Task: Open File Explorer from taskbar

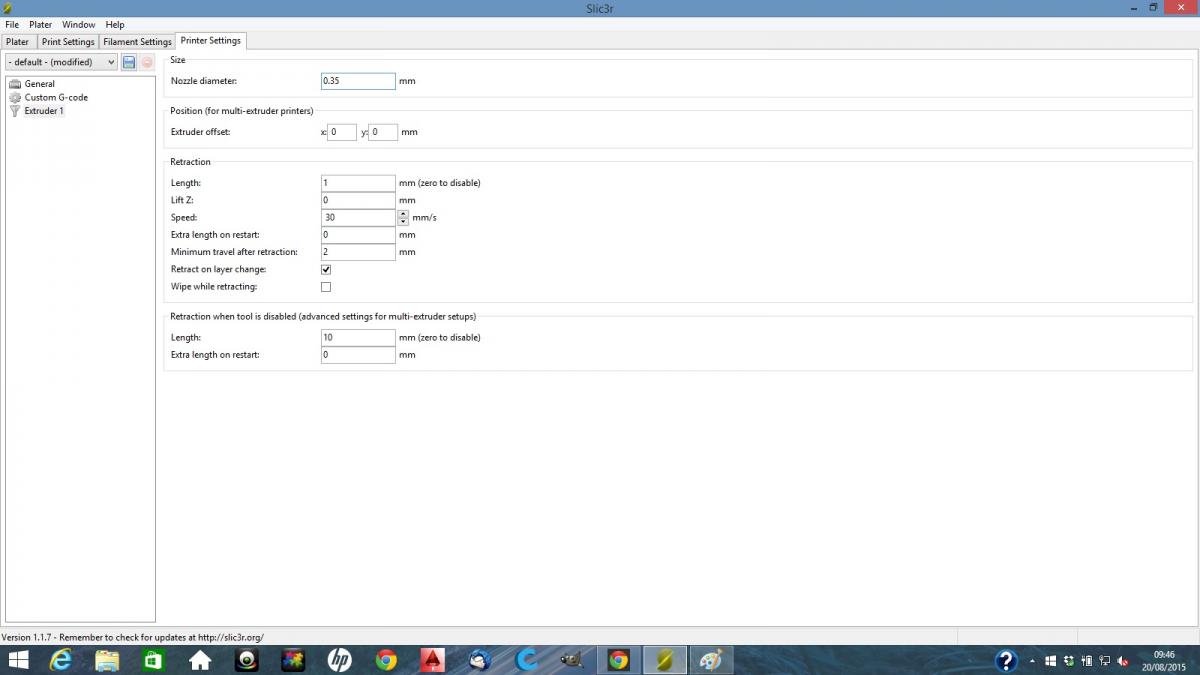Action: [107, 660]
